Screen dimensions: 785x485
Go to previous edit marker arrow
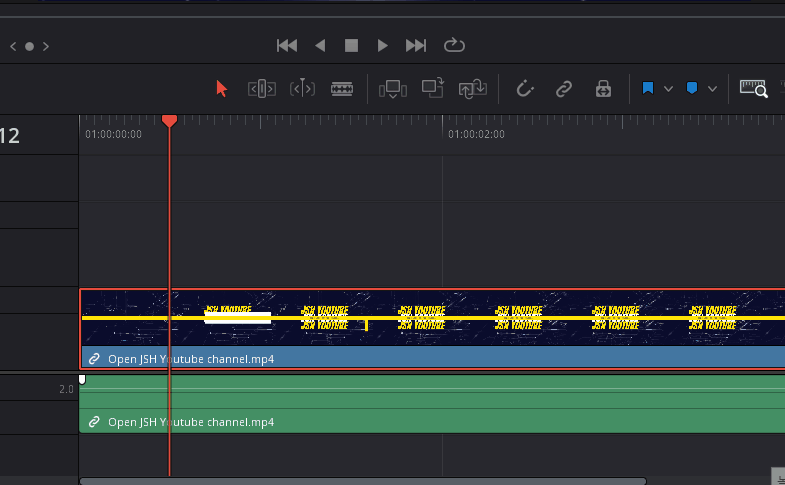13,47
